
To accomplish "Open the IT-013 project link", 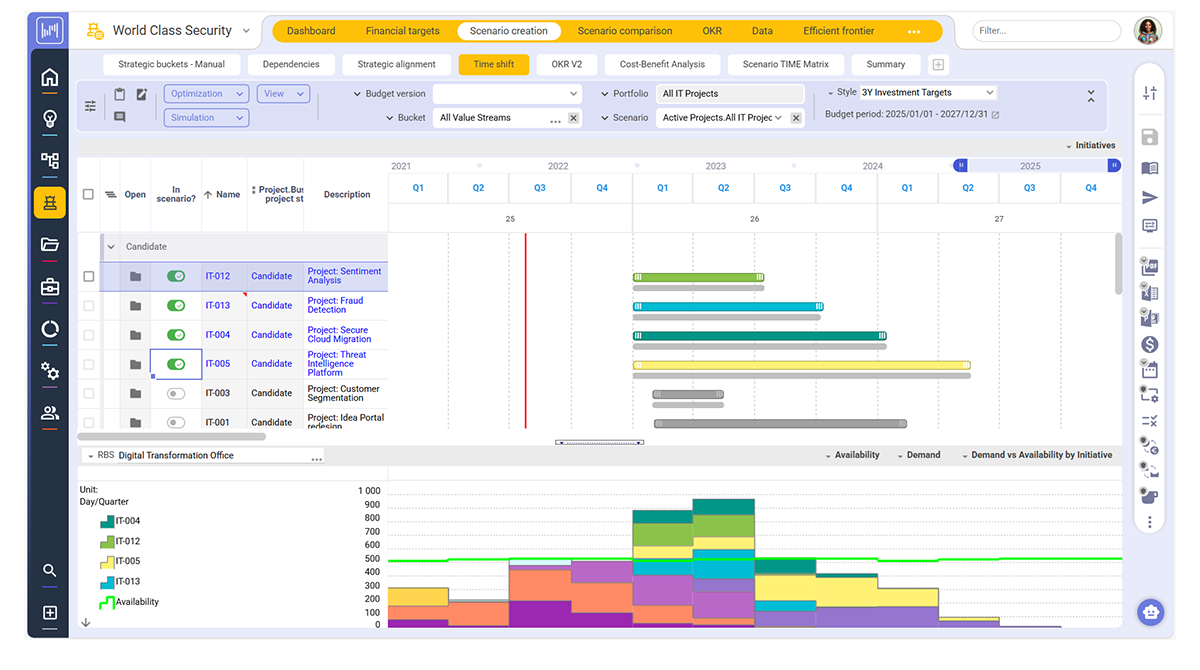I will pyautogui.click(x=217, y=306).
